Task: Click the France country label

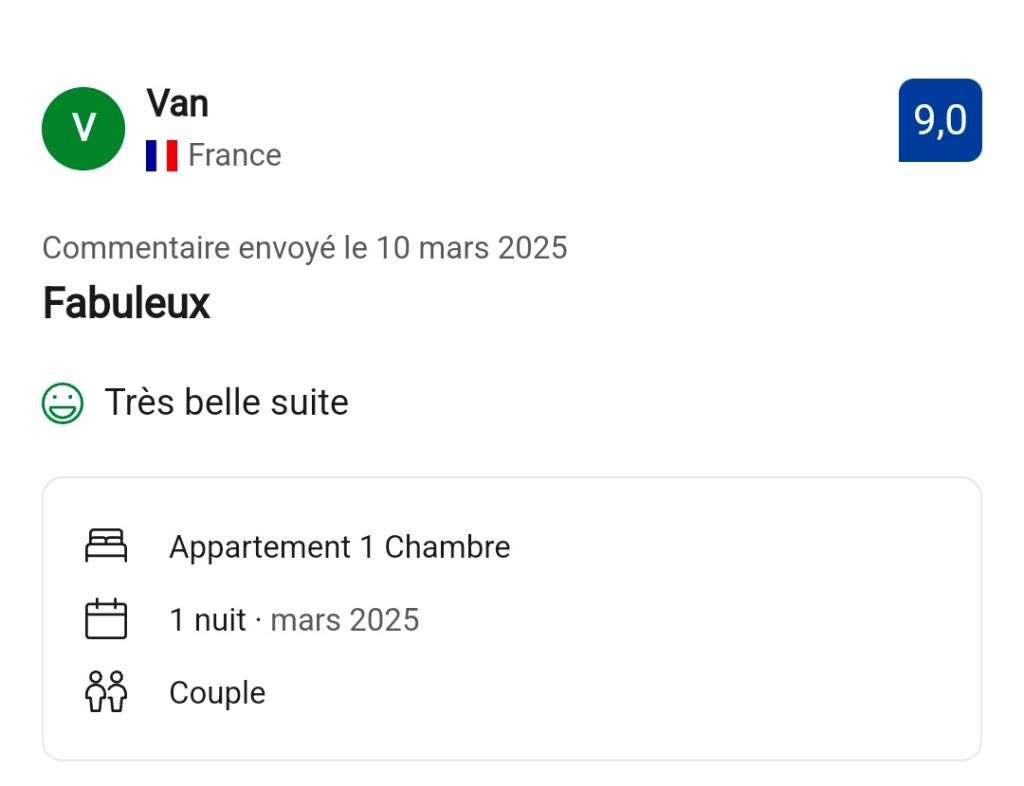Action: (x=234, y=156)
